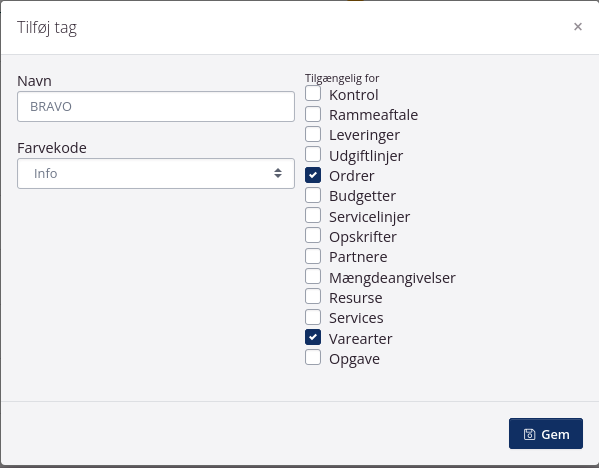
Task: Disable the Varearter checkbox
Action: coord(313,337)
